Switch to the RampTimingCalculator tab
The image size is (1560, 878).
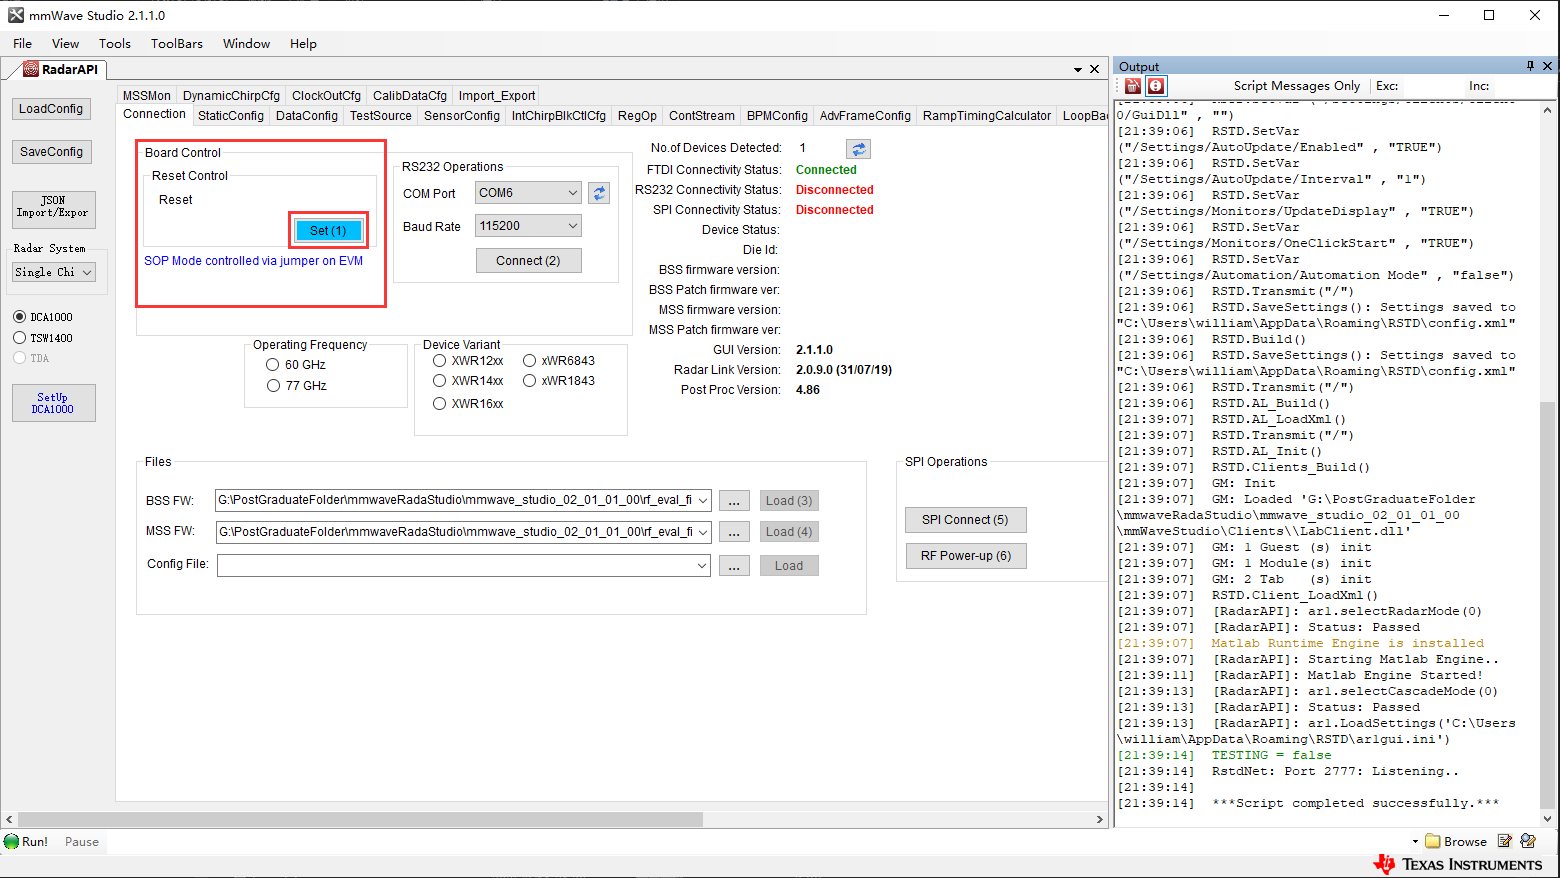[987, 116]
